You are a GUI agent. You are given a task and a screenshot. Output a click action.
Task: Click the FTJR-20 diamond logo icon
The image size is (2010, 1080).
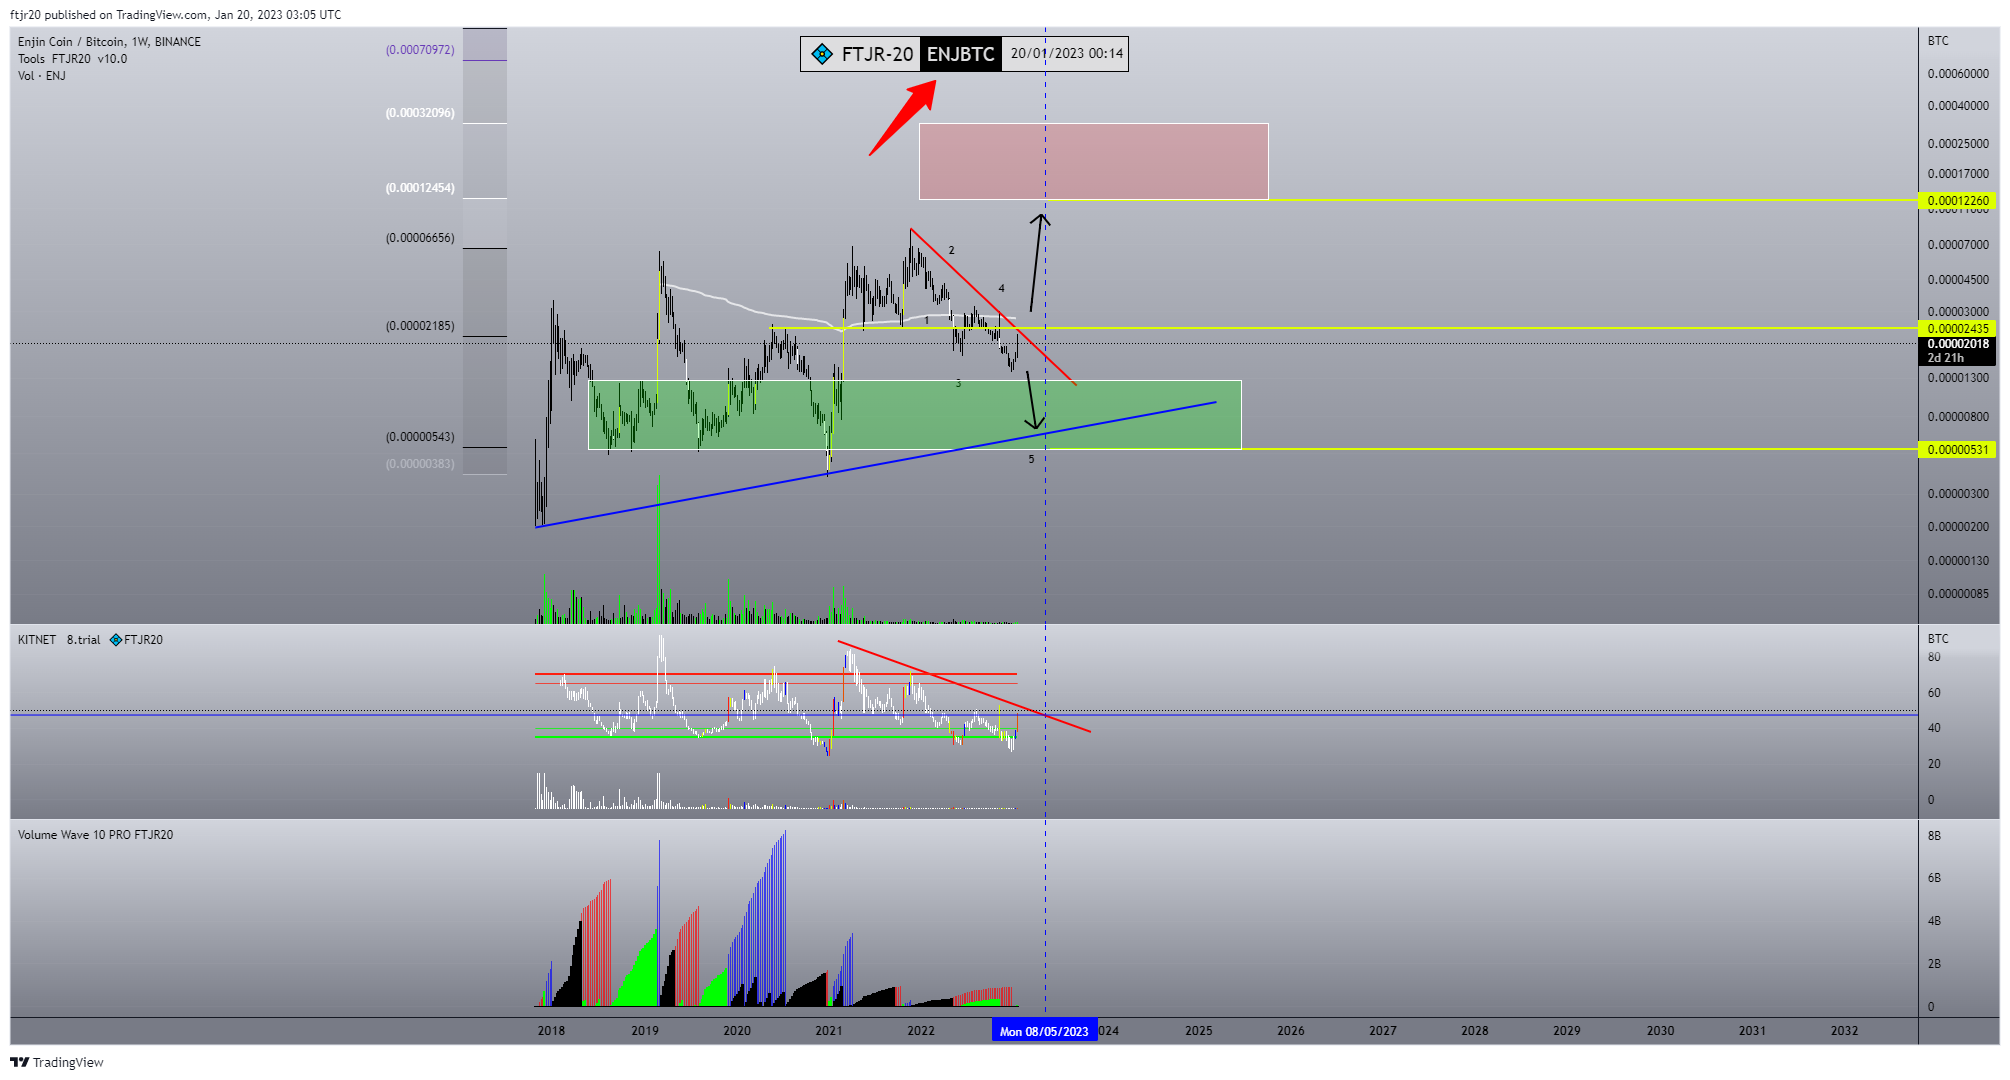click(822, 54)
